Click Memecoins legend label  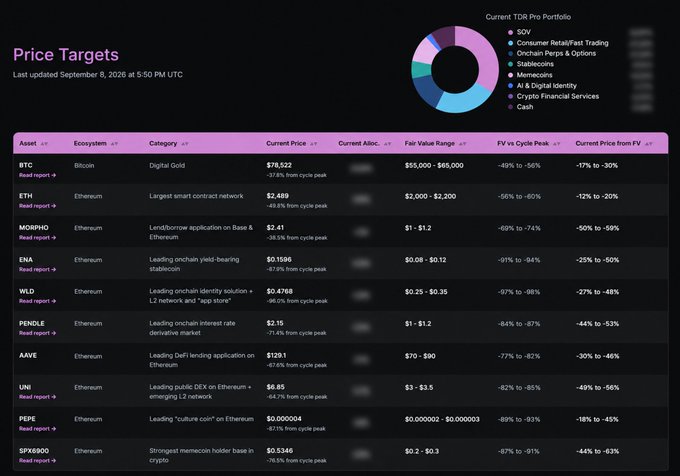pyautogui.click(x=534, y=75)
